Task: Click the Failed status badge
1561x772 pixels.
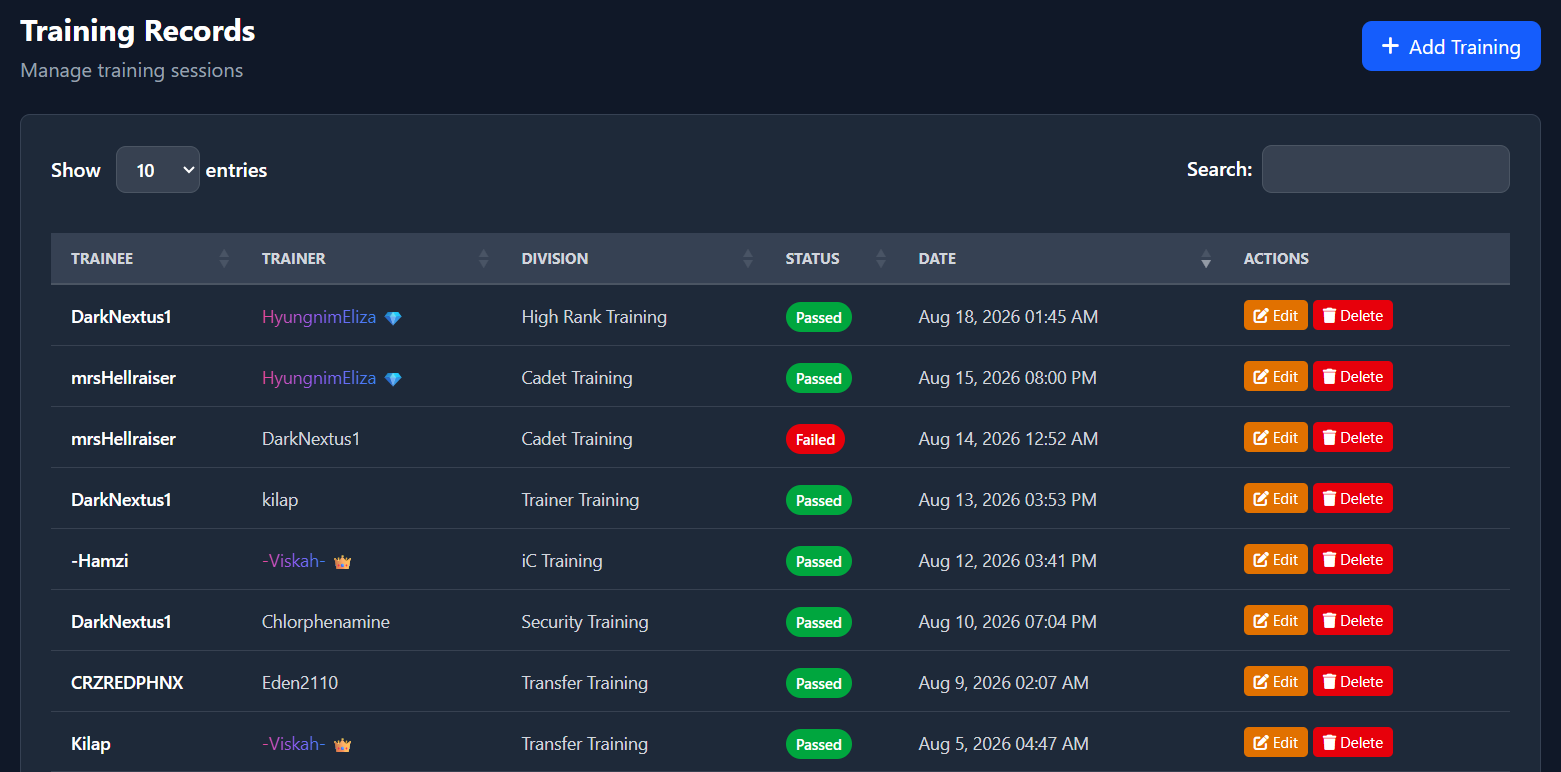Action: [815, 439]
